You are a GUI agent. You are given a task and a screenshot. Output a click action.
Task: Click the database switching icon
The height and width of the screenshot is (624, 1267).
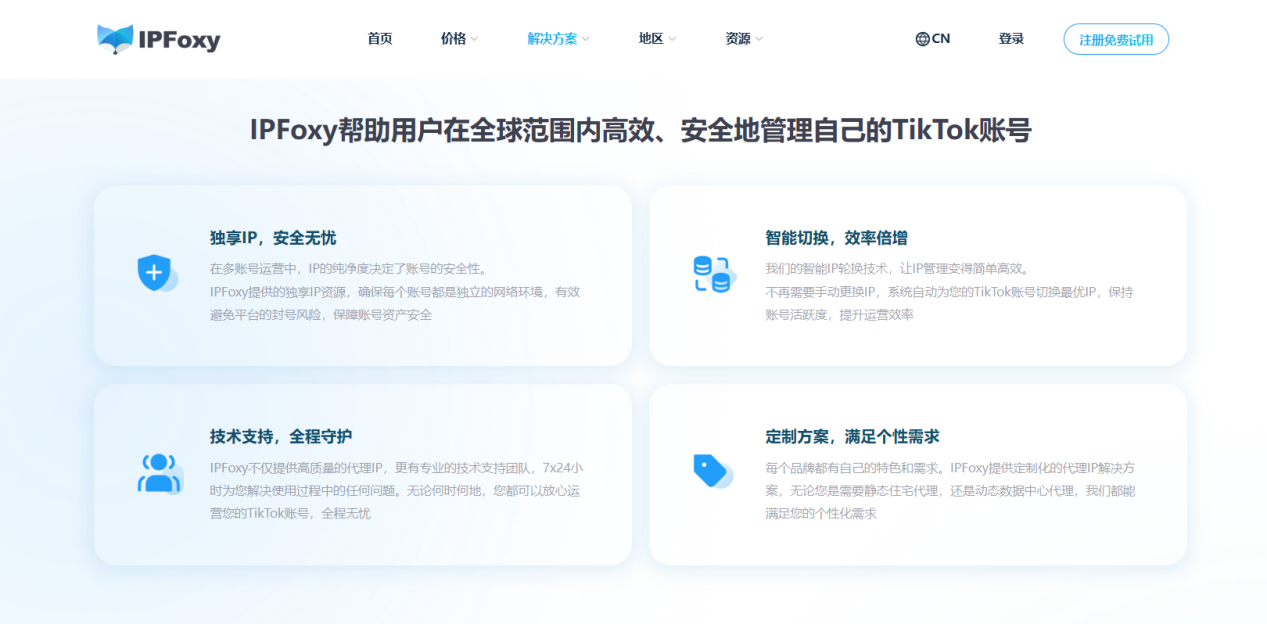(713, 274)
